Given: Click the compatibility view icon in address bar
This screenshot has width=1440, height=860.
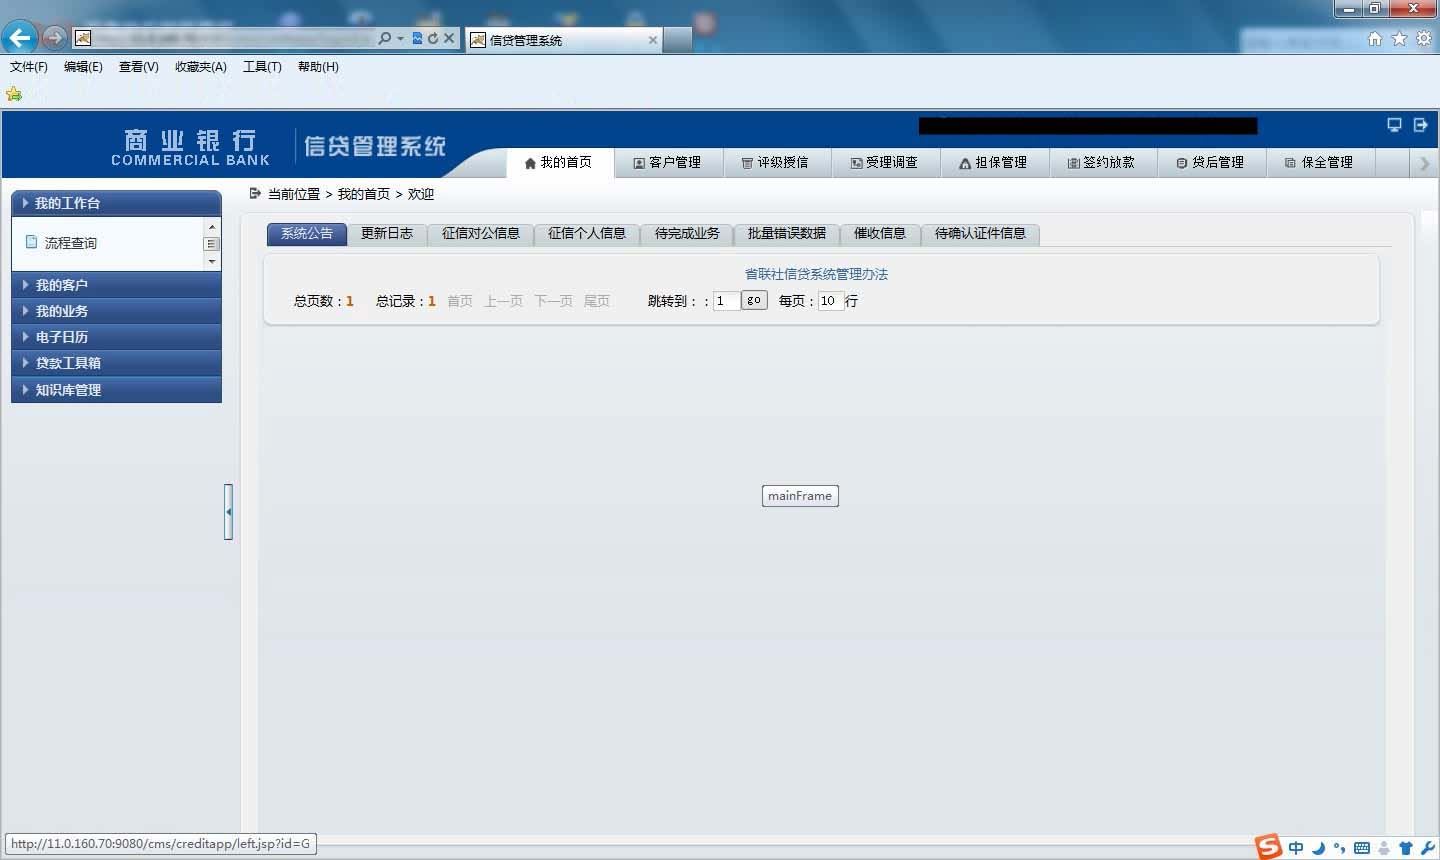Looking at the screenshot, I should click(417, 38).
